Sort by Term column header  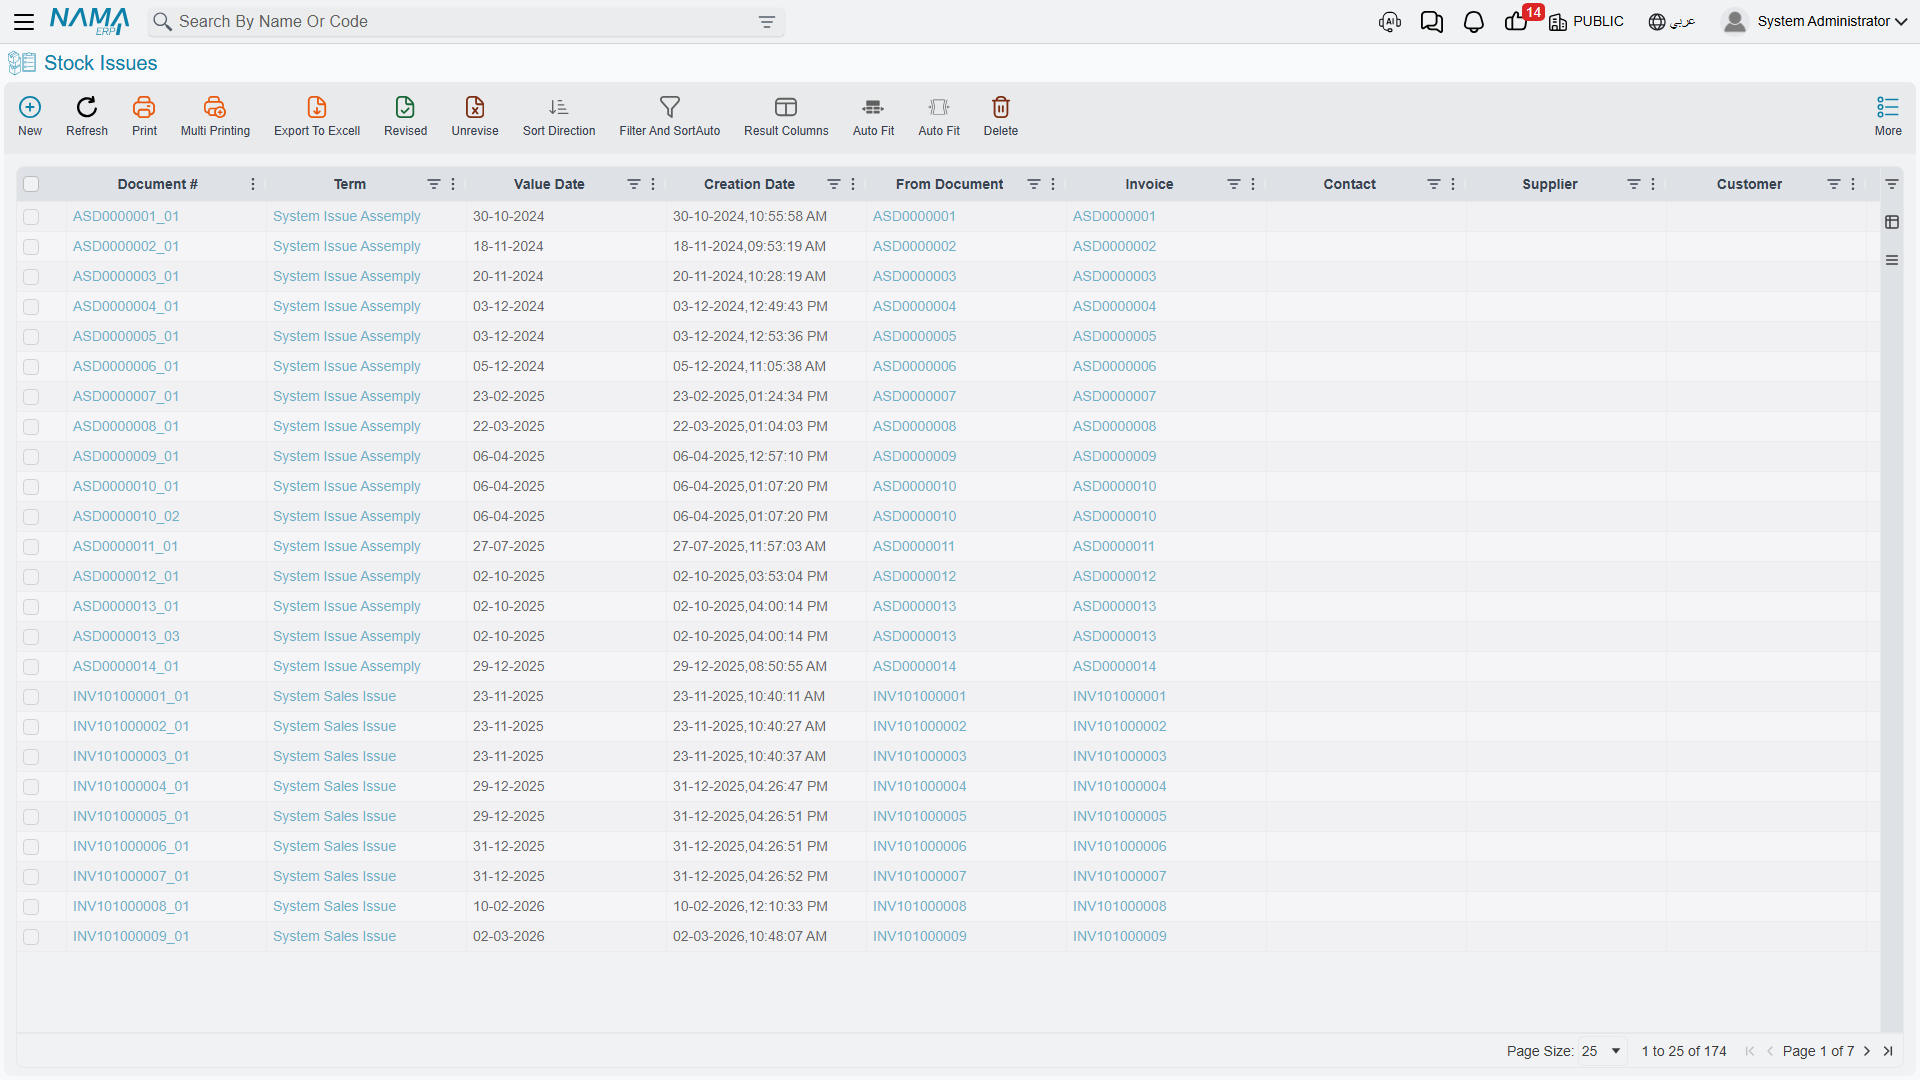350,184
